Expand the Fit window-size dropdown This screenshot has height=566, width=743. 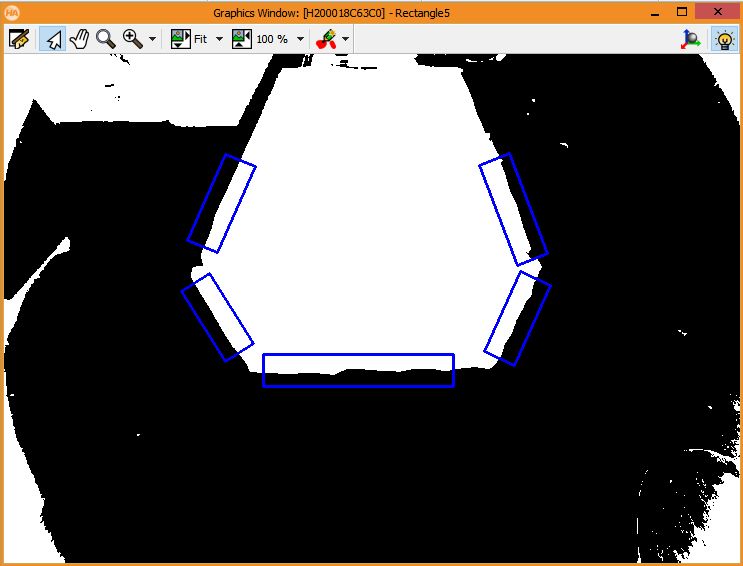(219, 39)
